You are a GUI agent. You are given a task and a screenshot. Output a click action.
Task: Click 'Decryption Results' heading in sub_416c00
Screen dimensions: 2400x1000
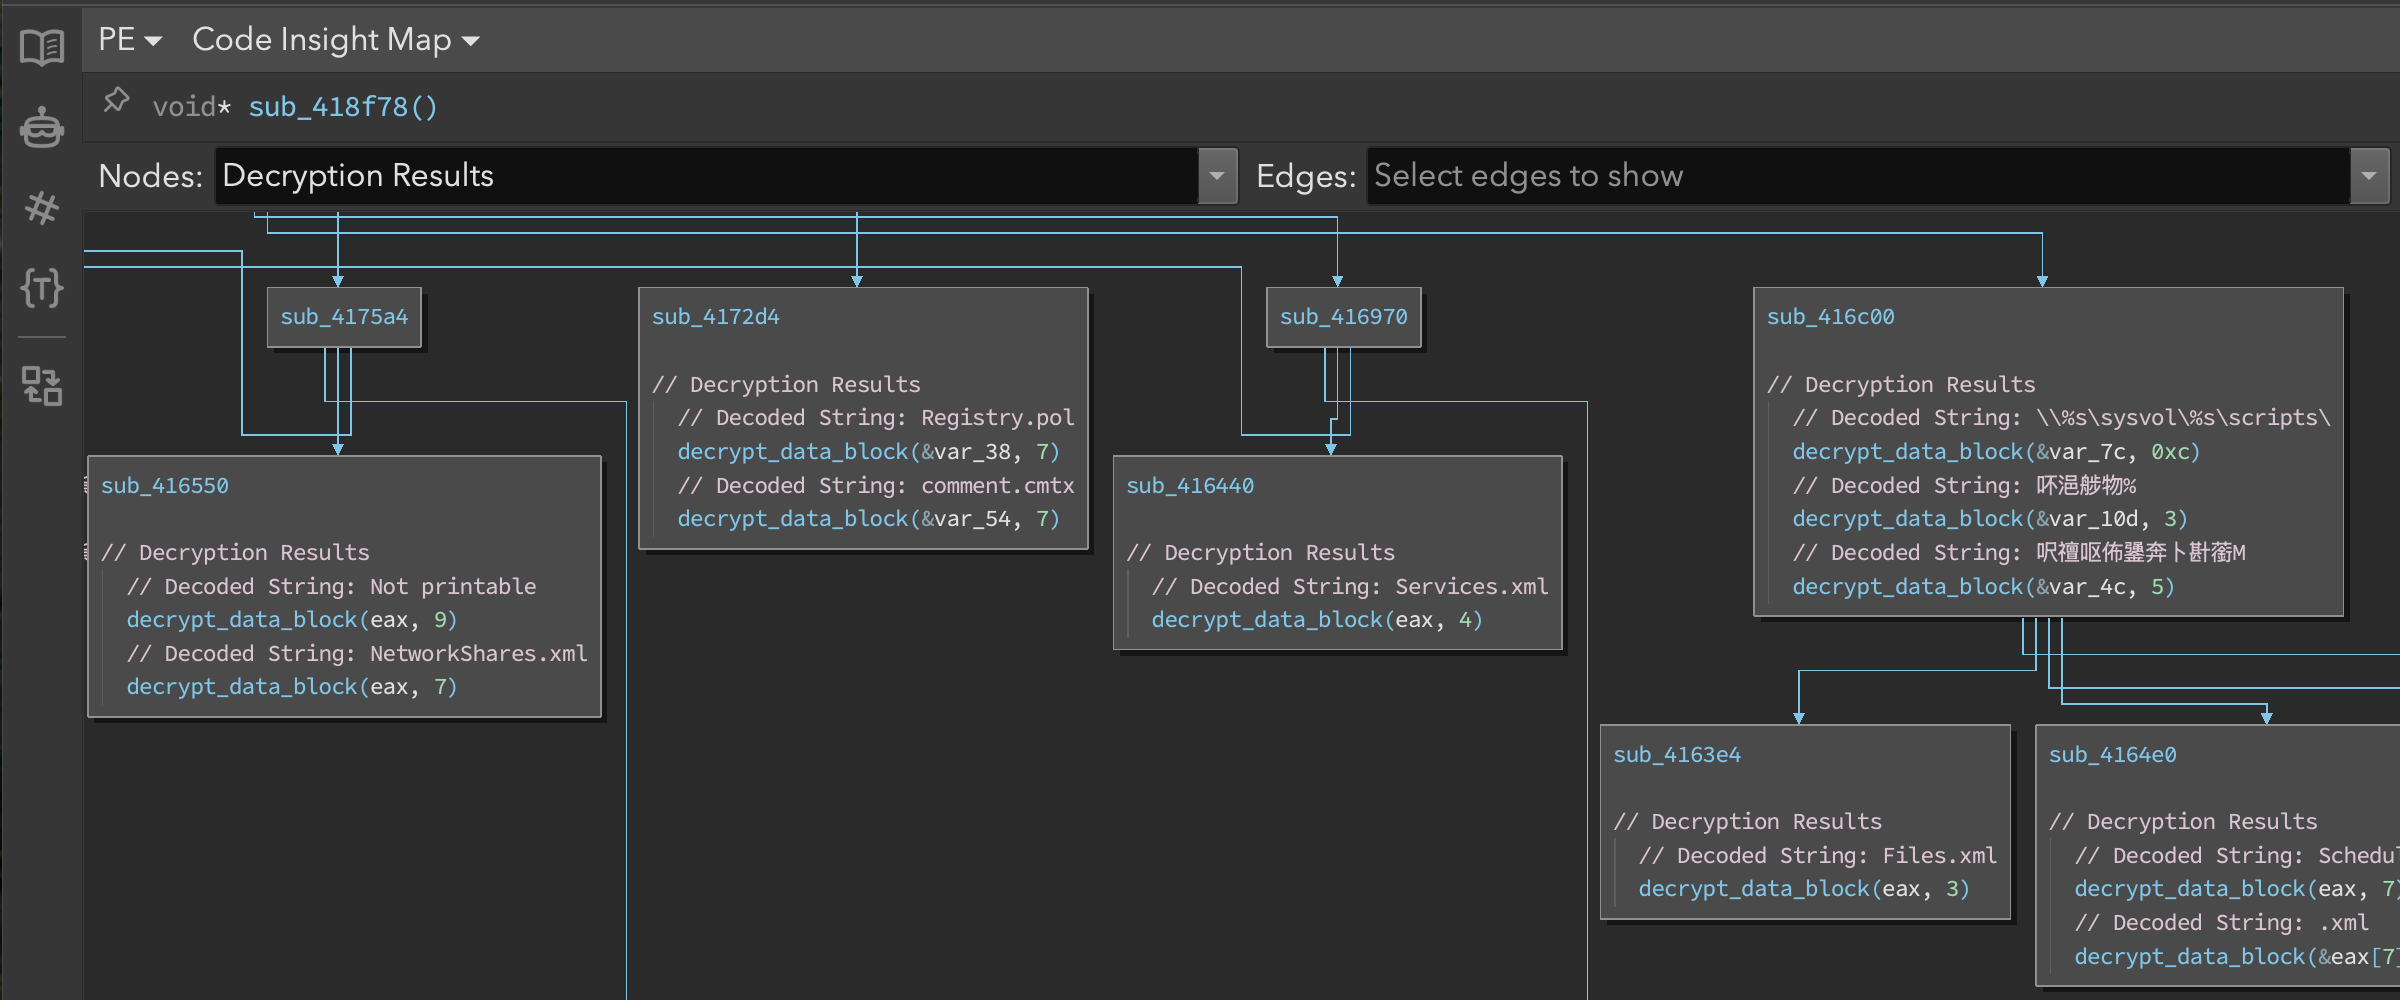1901,385
